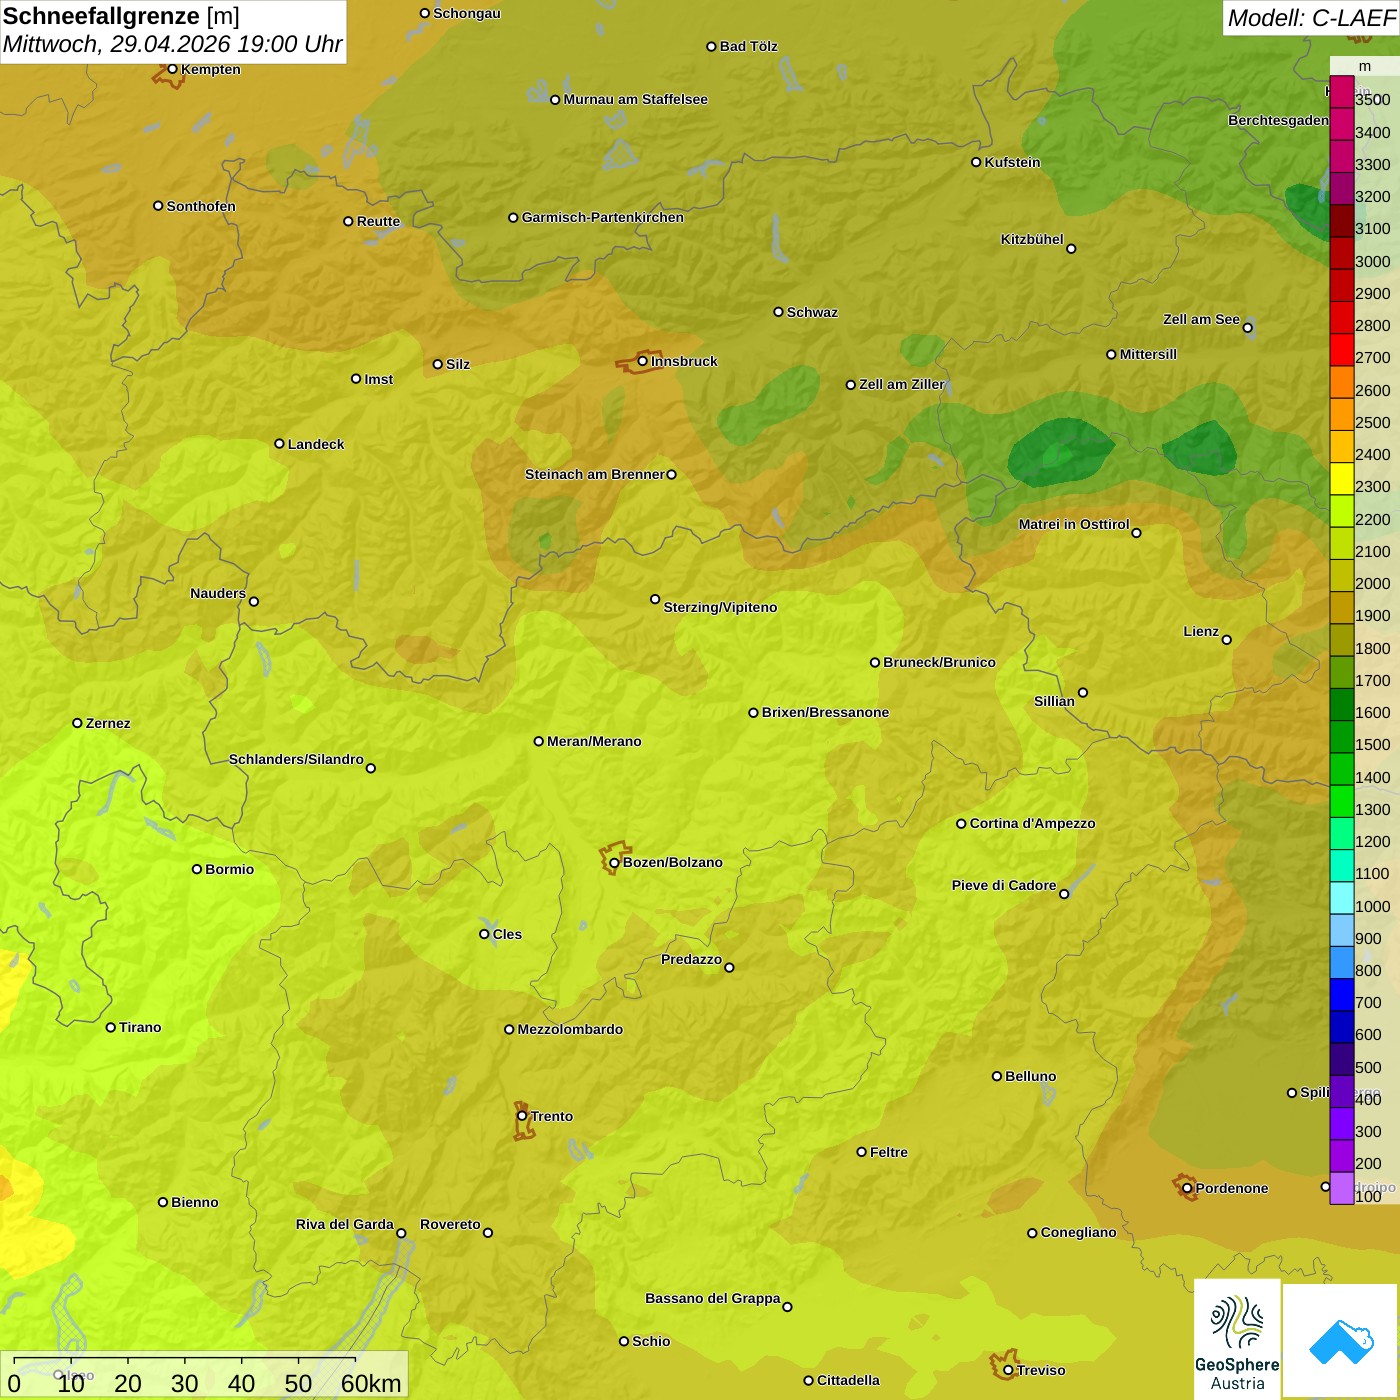Click the Matrei in Osttirol marker

click(1136, 533)
